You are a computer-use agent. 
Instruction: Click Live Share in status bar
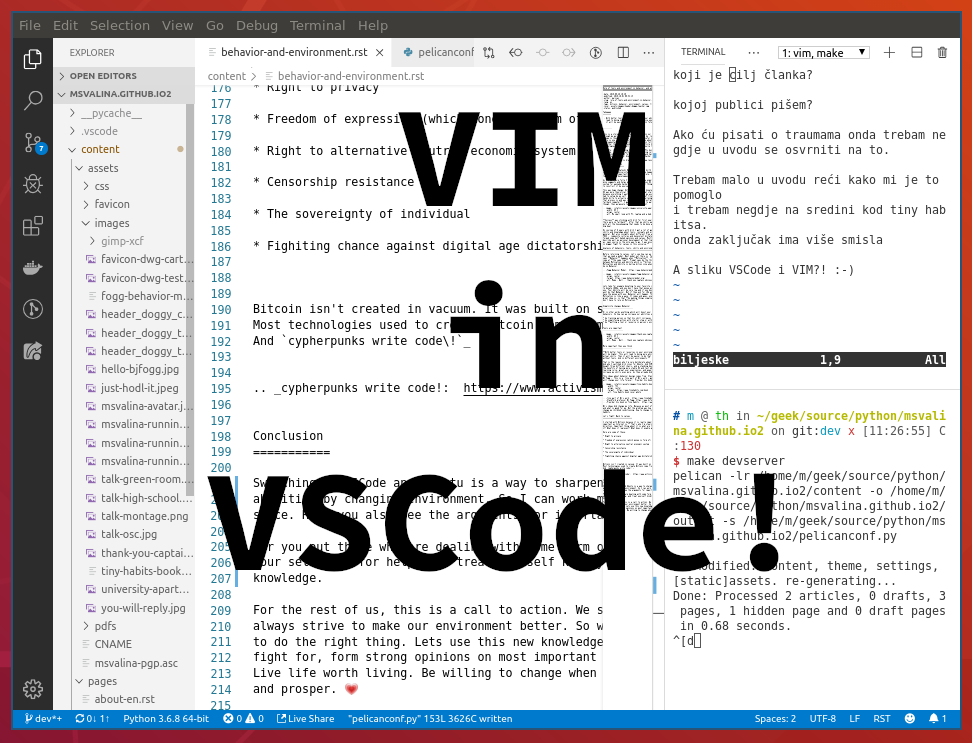(x=306, y=719)
